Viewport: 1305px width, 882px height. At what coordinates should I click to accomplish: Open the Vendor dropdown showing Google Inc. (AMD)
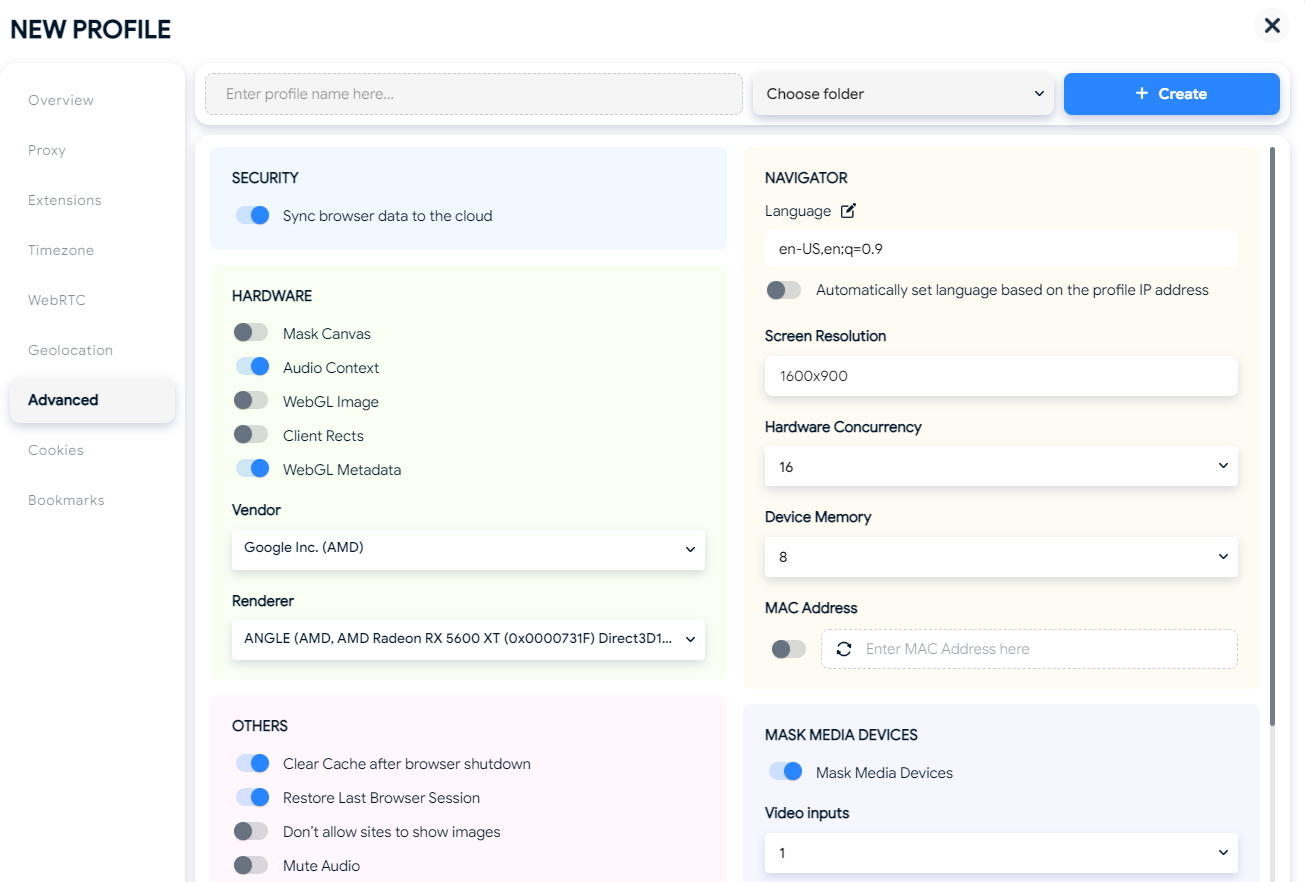coord(468,549)
